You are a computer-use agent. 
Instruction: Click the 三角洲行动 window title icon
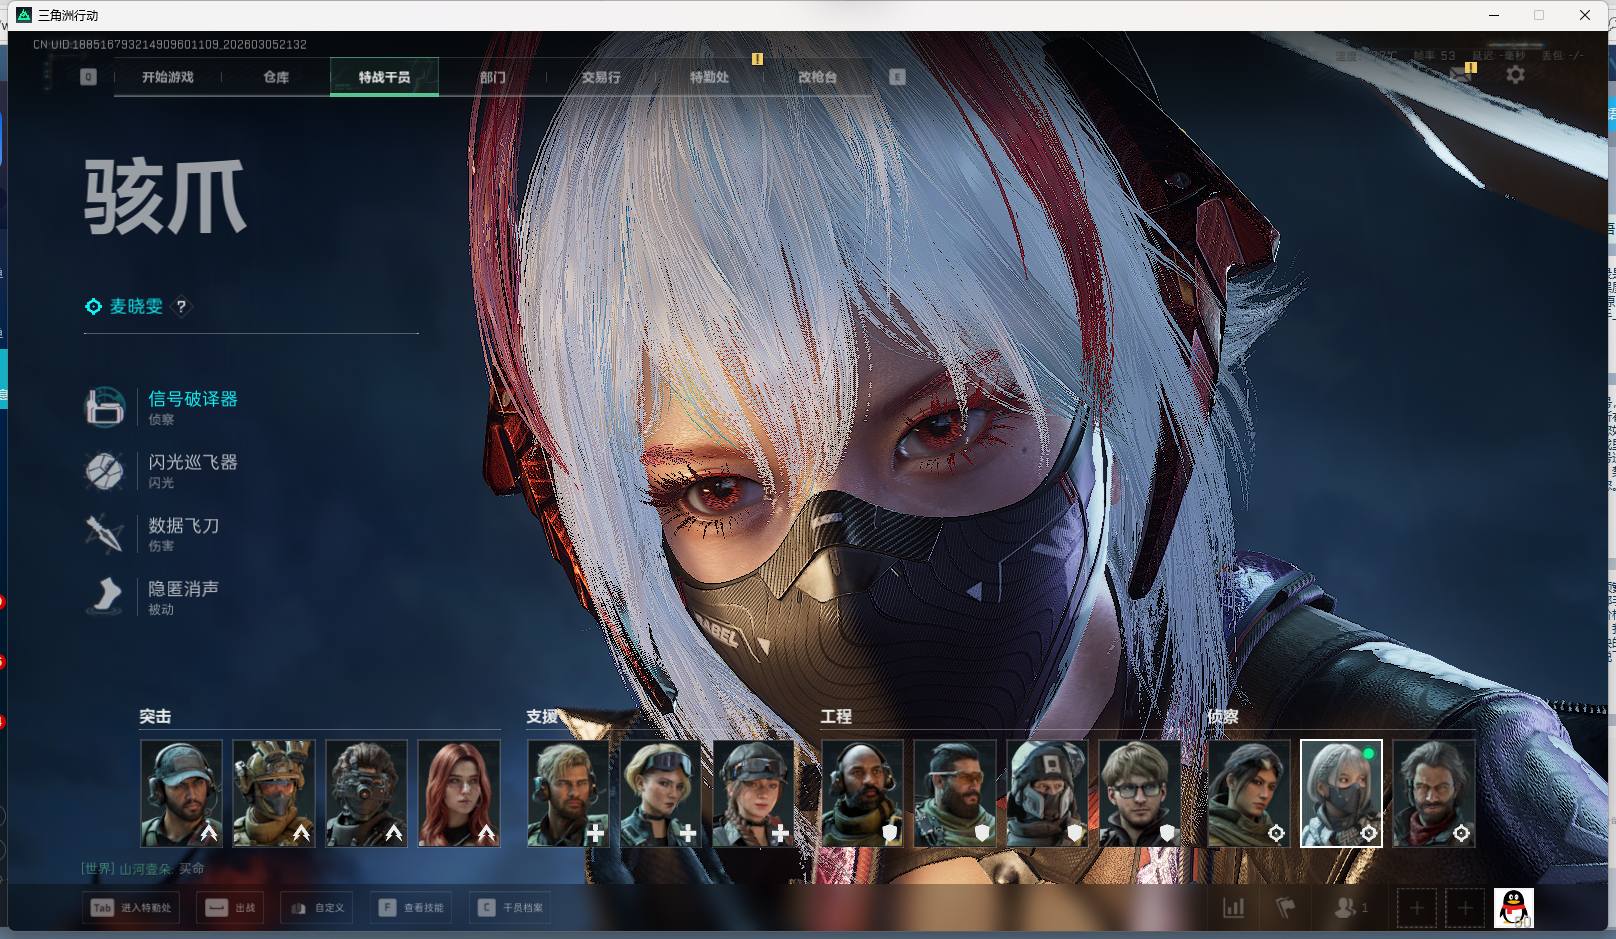coord(24,15)
